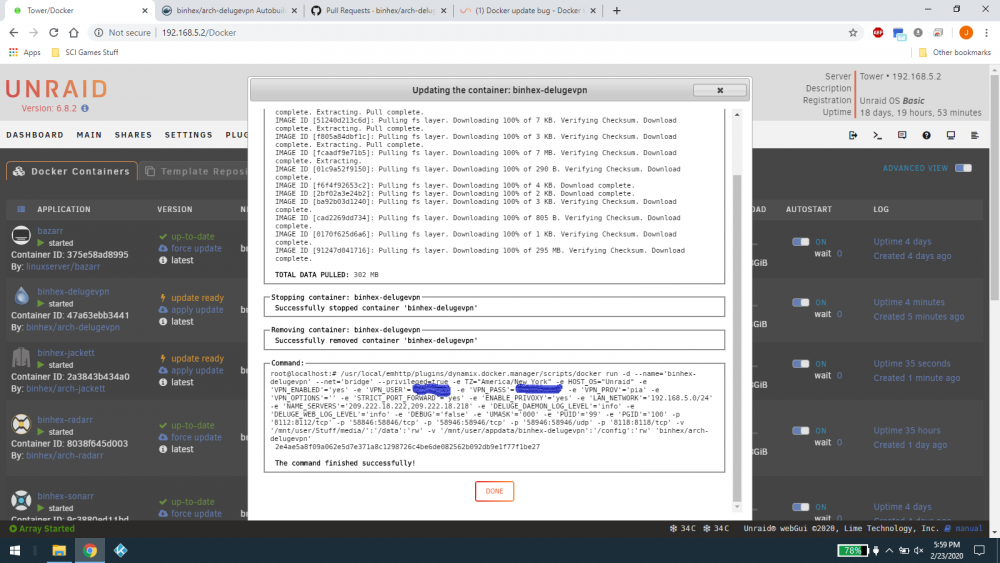Toggle autostart for binhex-jackett container
The image size is (1000, 563).
800,363
